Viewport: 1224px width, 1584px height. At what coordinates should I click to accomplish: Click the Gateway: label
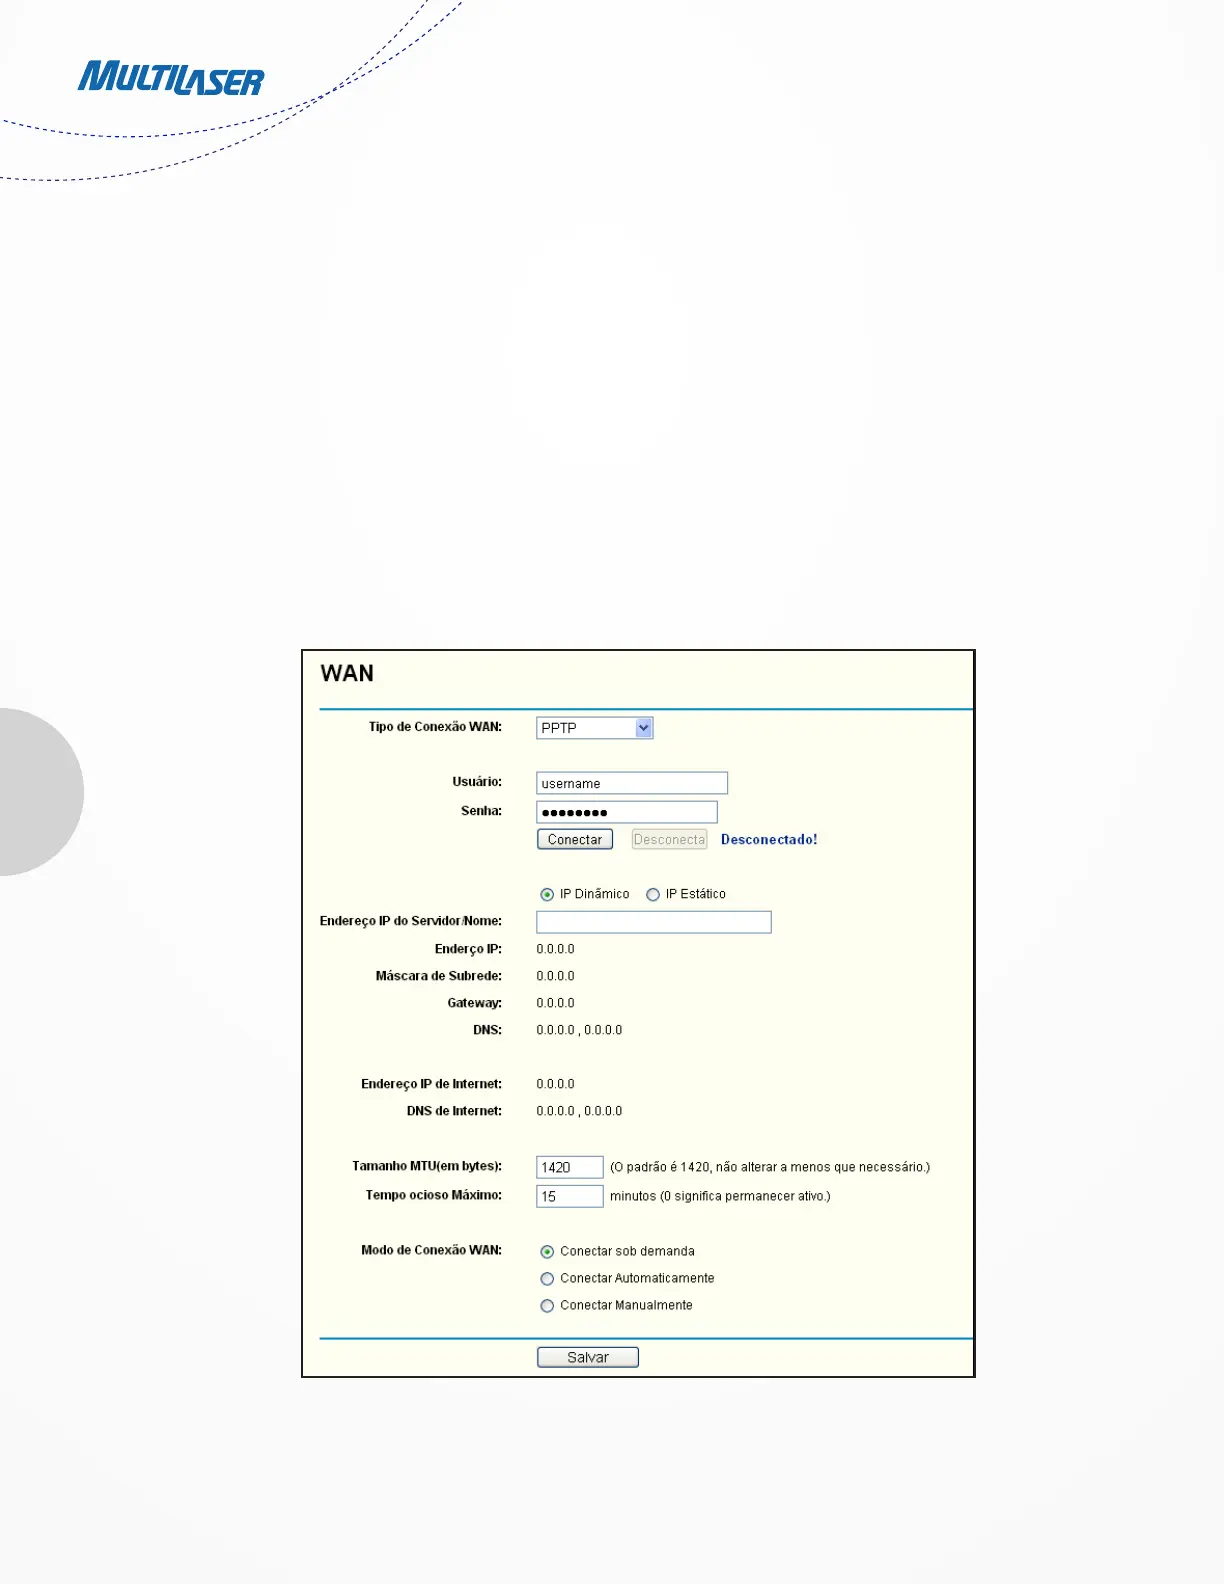coord(474,1003)
